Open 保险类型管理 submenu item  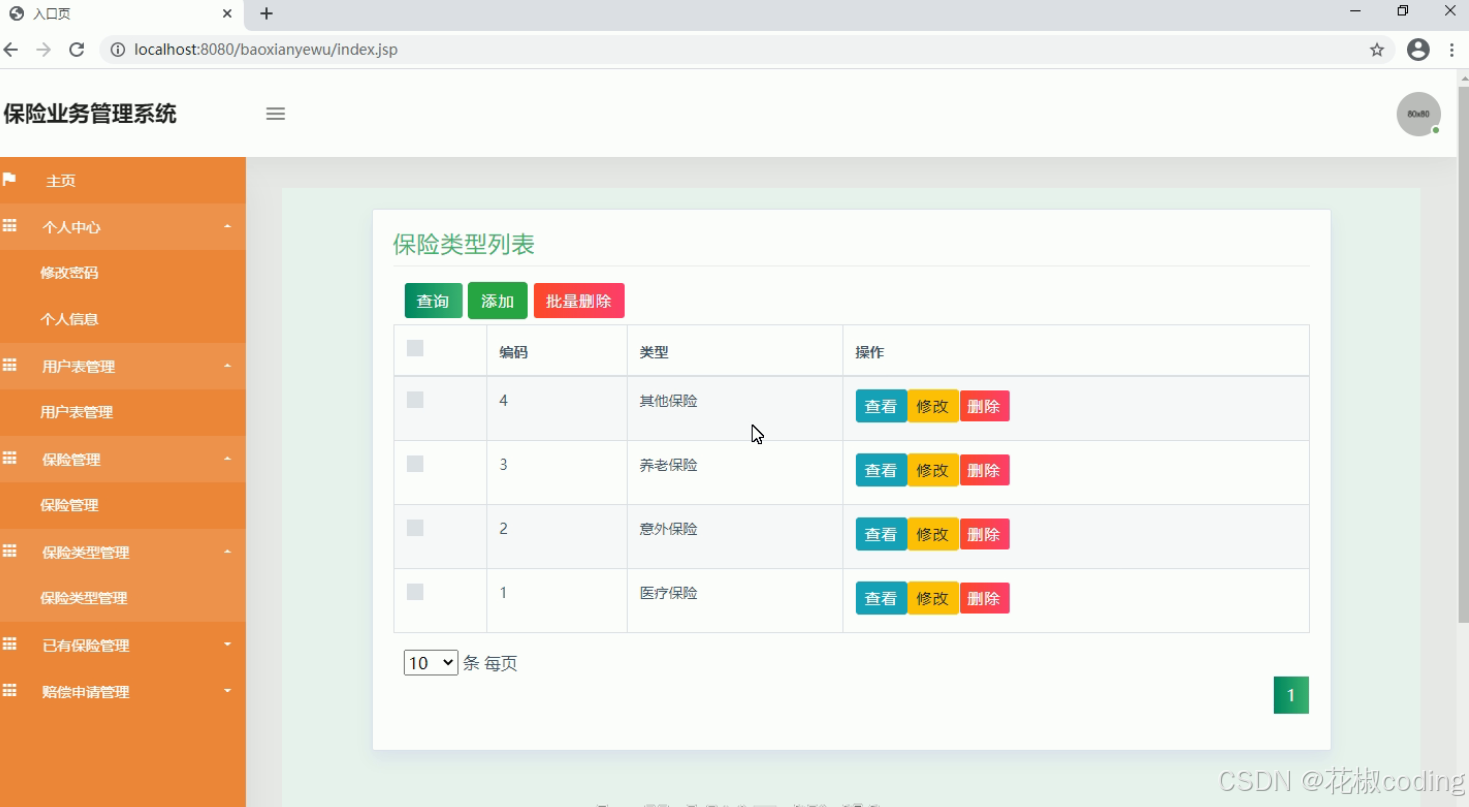(83, 598)
